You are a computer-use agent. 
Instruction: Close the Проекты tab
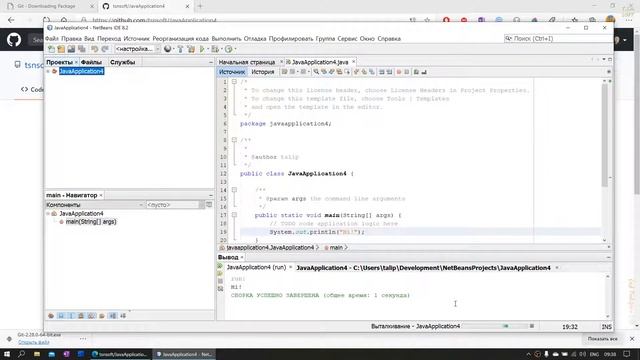coord(76,62)
